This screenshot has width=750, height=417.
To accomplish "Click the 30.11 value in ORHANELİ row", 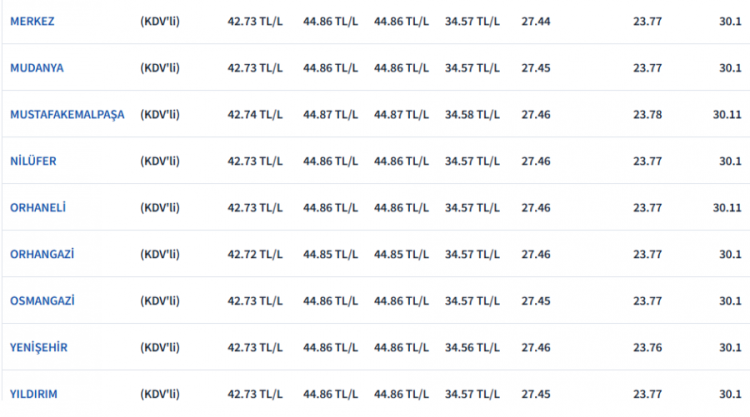I will 727,207.
